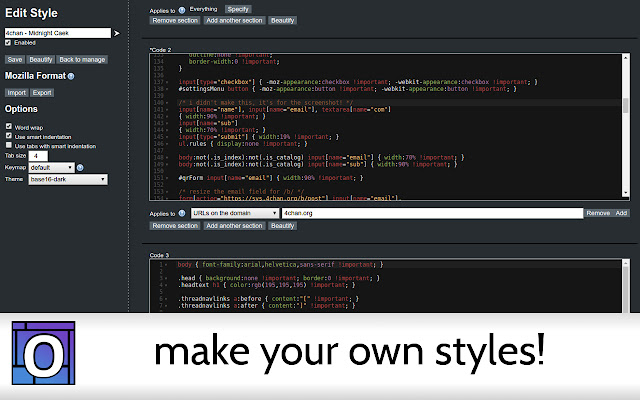Click help icon beside the URLs on the domain dropdown
The height and width of the screenshot is (400, 640).
click(181, 213)
